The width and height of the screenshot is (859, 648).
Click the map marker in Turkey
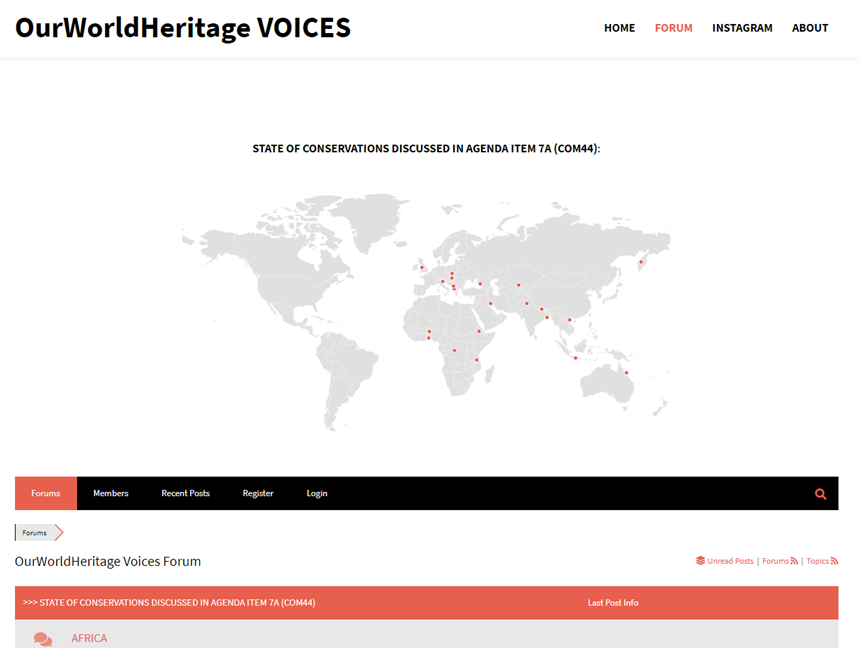point(480,284)
